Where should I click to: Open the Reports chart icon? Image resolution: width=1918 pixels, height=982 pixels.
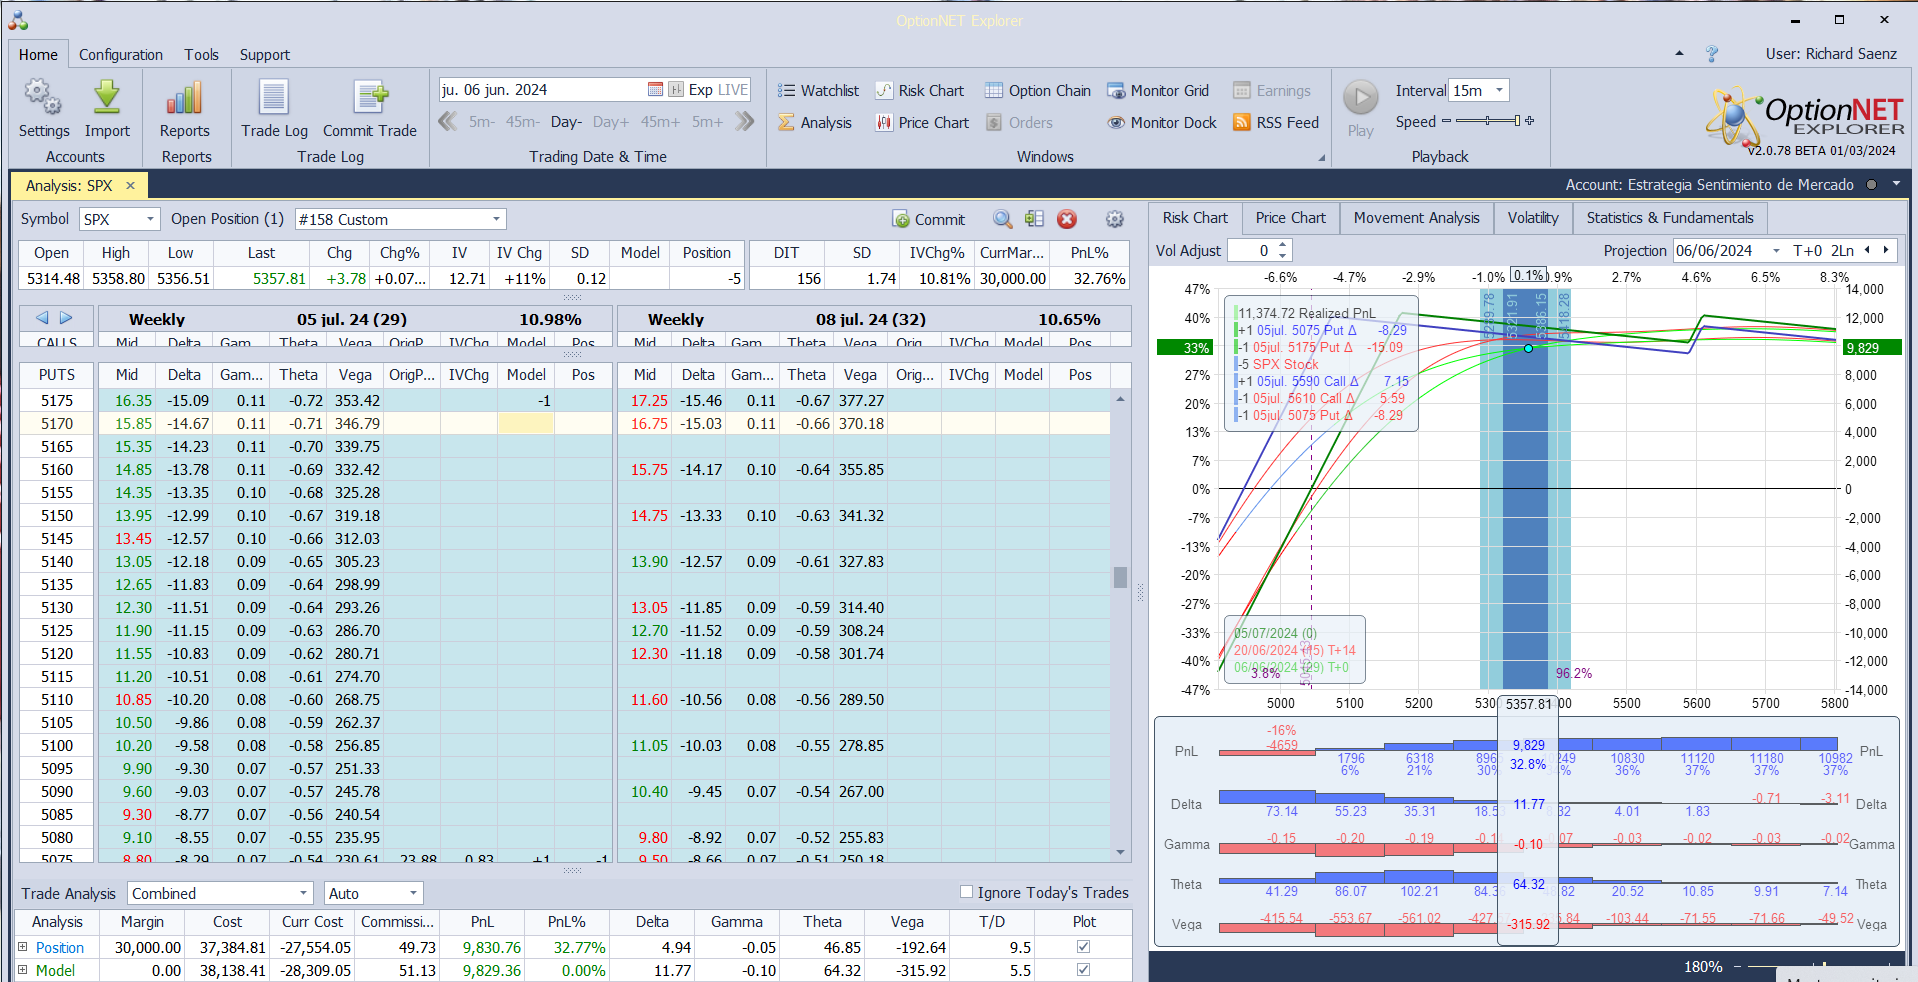pos(185,99)
